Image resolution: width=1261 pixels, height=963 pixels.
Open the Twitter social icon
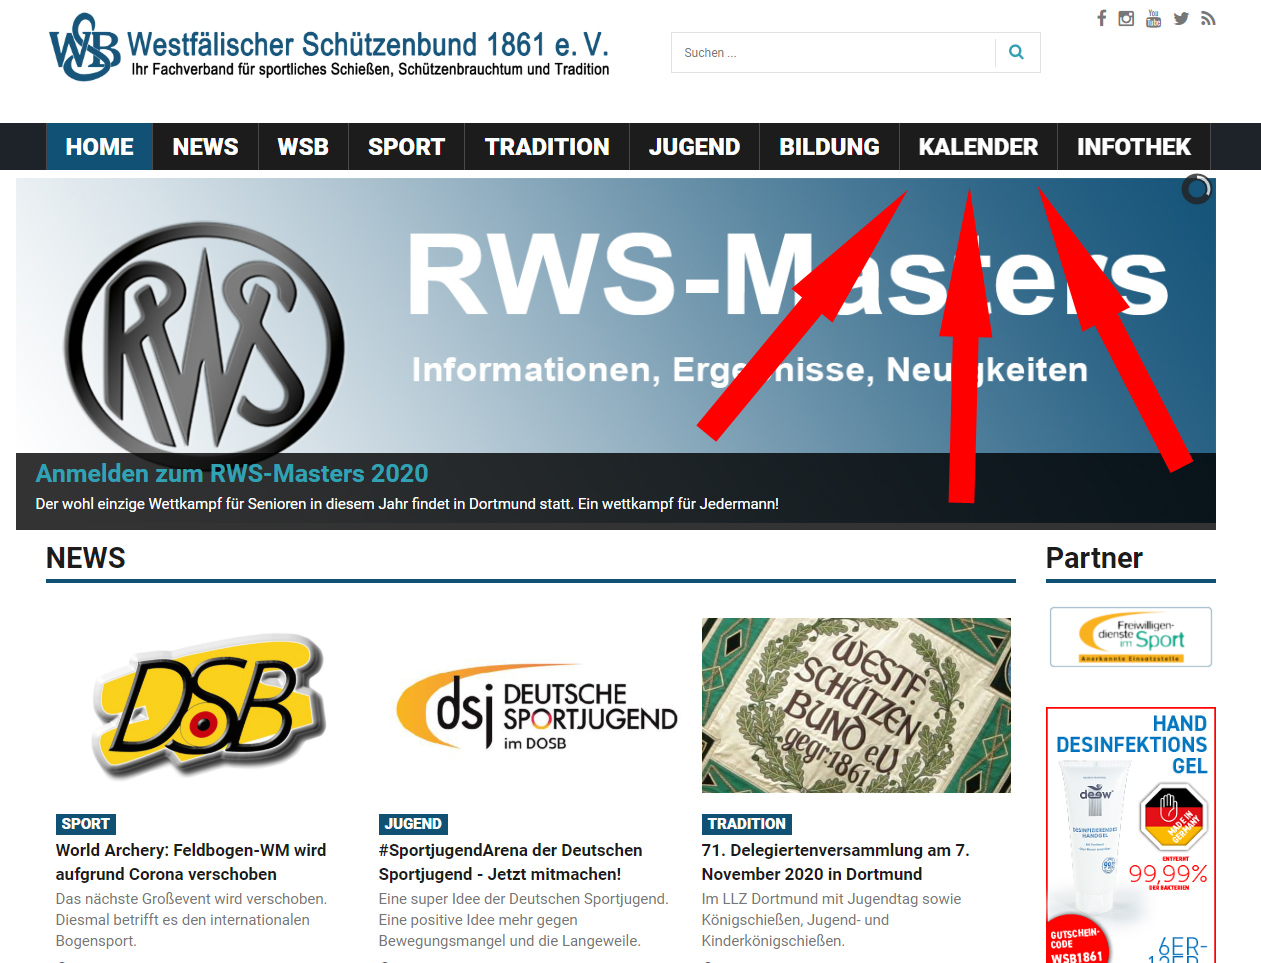coord(1181,18)
